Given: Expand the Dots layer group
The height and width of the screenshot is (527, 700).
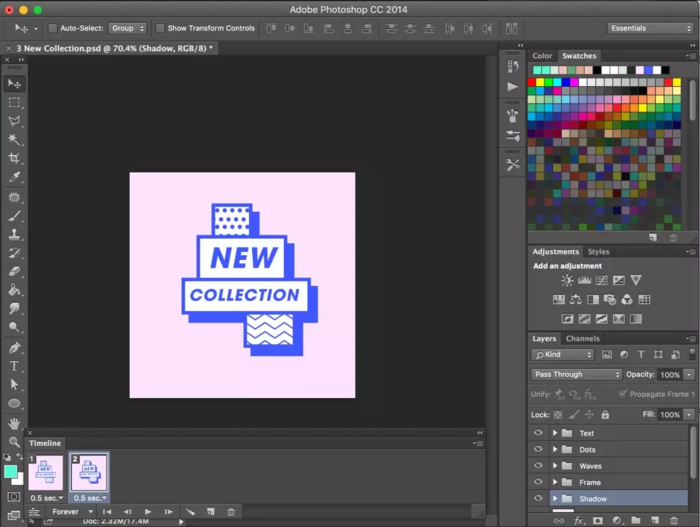Looking at the screenshot, I should 555,449.
